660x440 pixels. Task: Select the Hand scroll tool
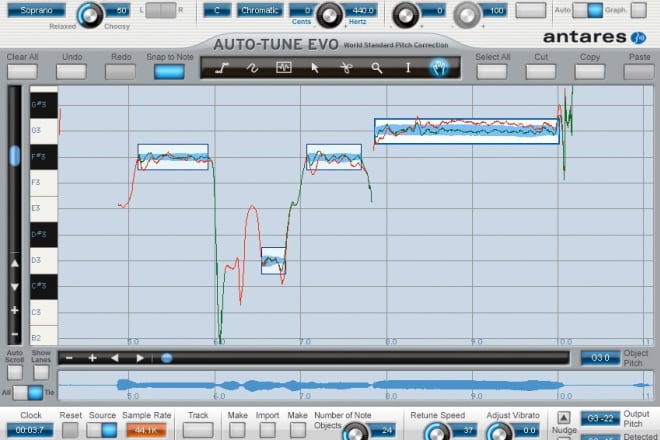(439, 67)
